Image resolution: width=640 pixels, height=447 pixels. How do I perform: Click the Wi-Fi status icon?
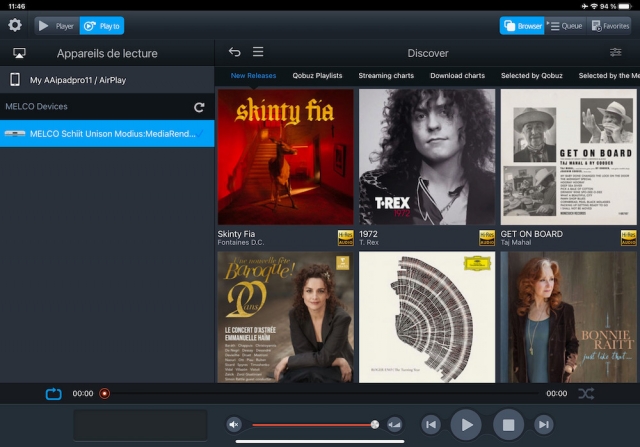tap(594, 6)
